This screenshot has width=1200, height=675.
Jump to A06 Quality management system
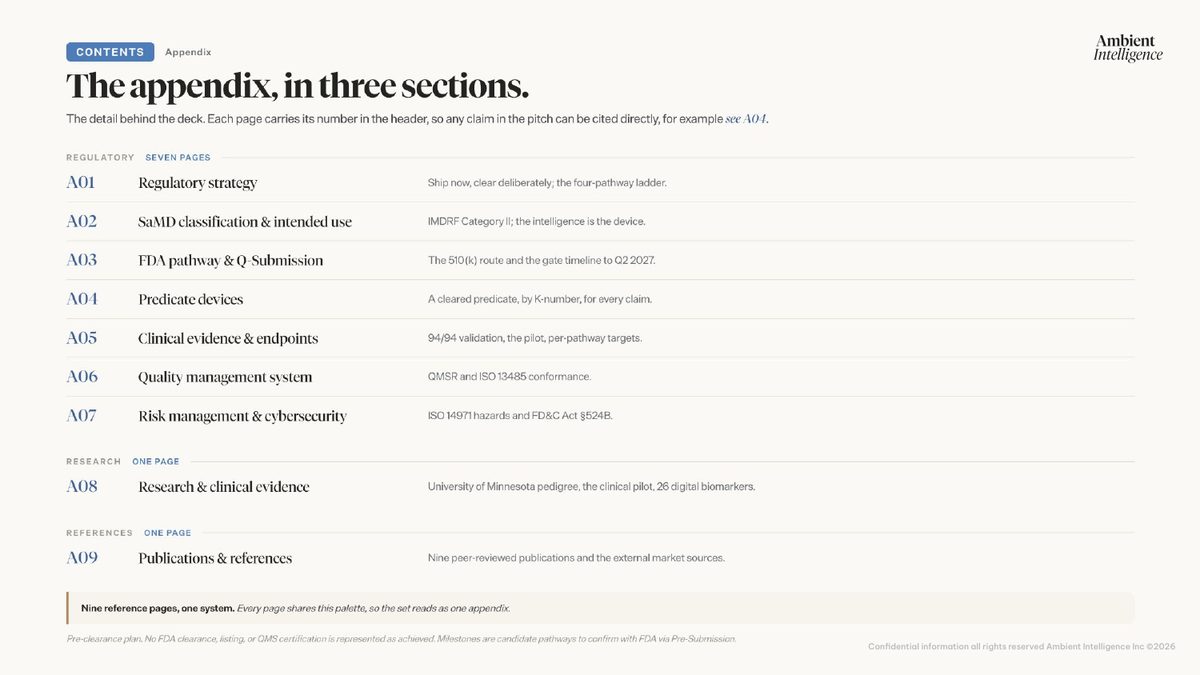600,377
